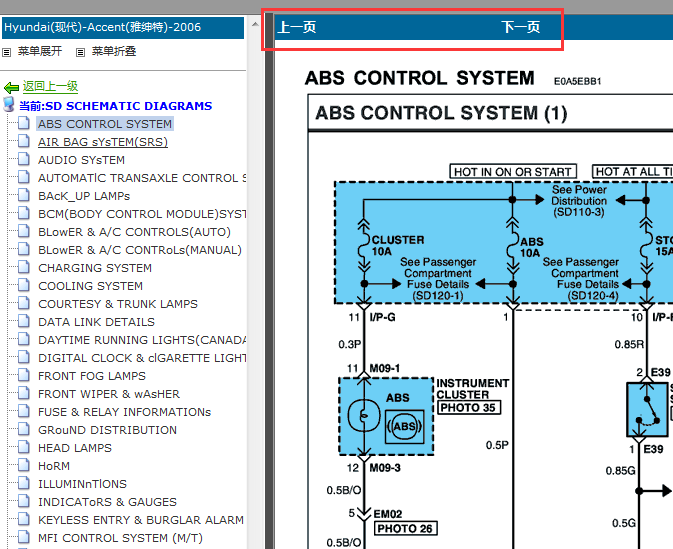Click page icon beside GRouND DISTRIBUTION
This screenshot has width=673, height=549.
click(x=24, y=430)
